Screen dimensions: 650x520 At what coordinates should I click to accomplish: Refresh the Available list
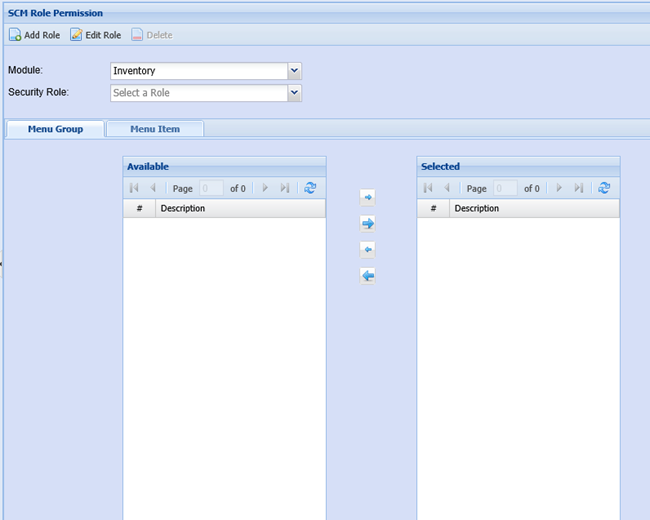(310, 188)
